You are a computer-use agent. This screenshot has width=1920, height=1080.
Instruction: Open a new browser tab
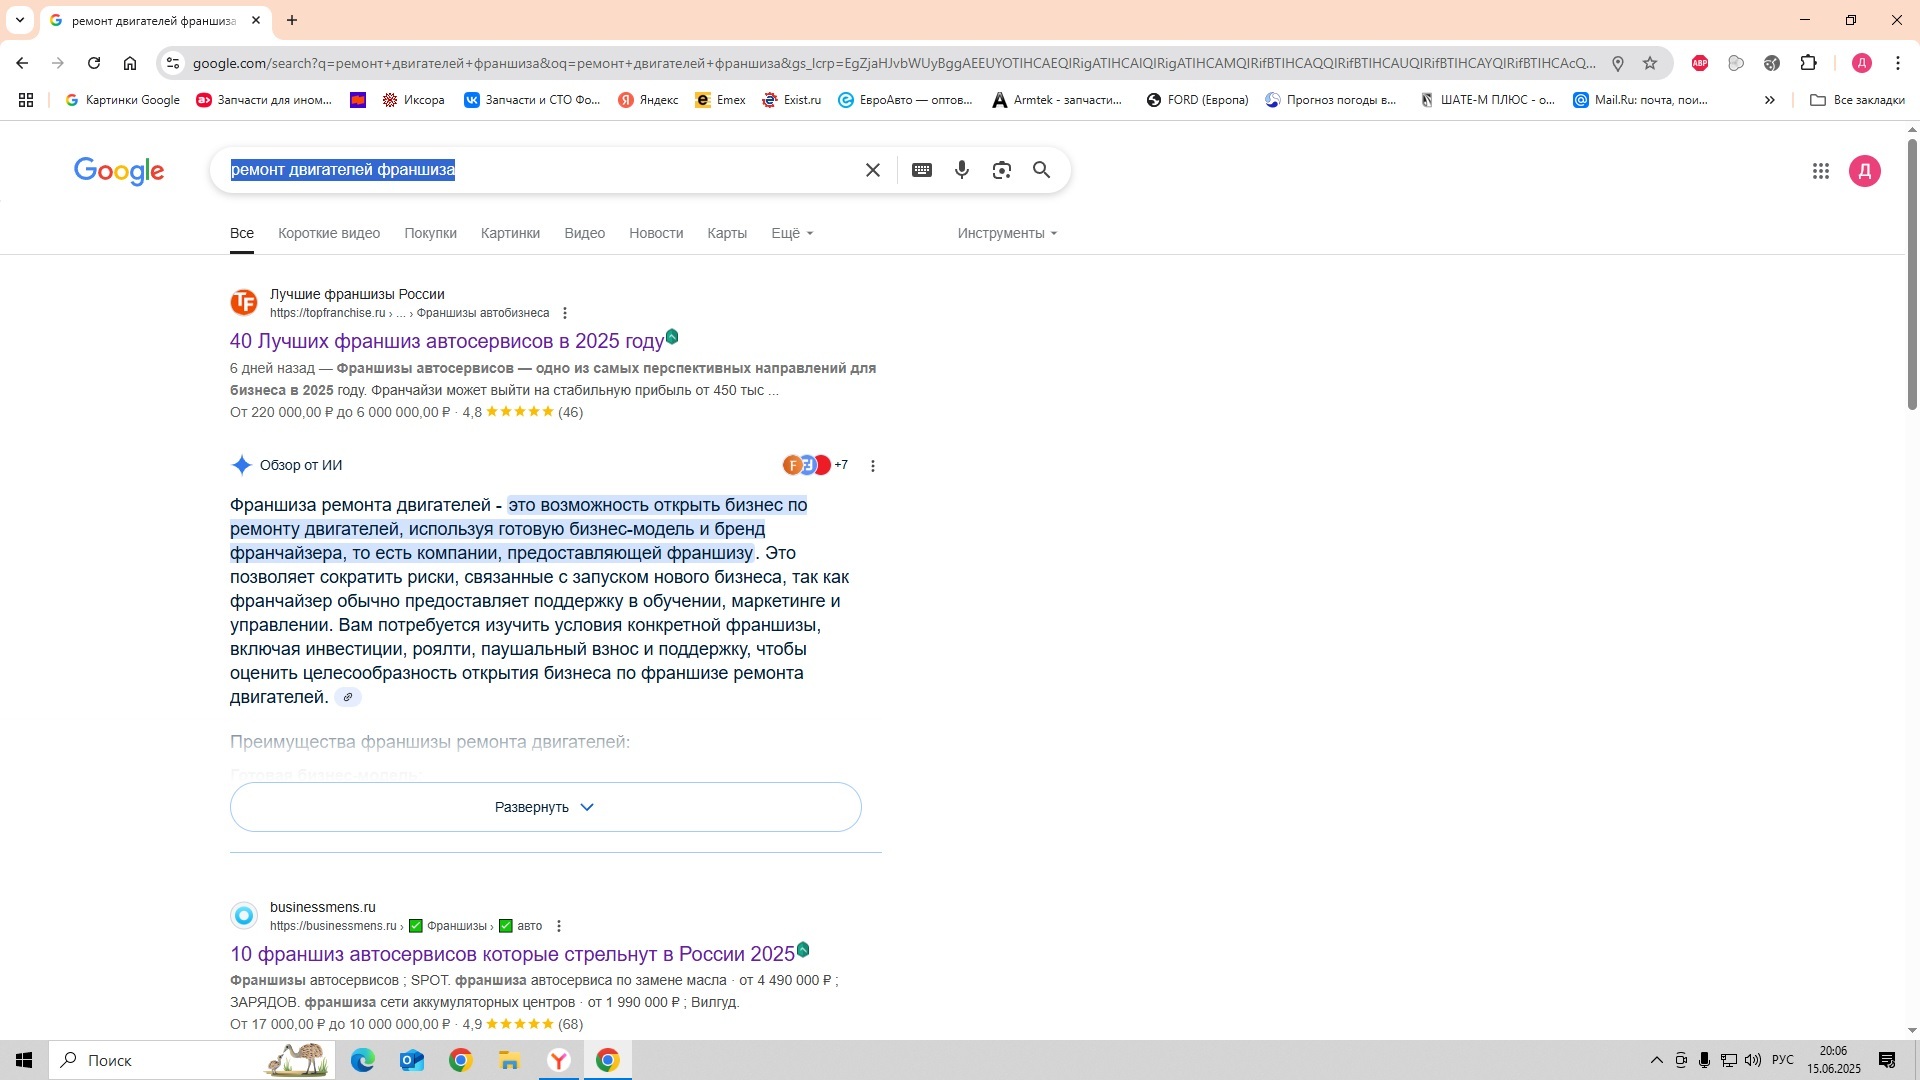pyautogui.click(x=292, y=20)
